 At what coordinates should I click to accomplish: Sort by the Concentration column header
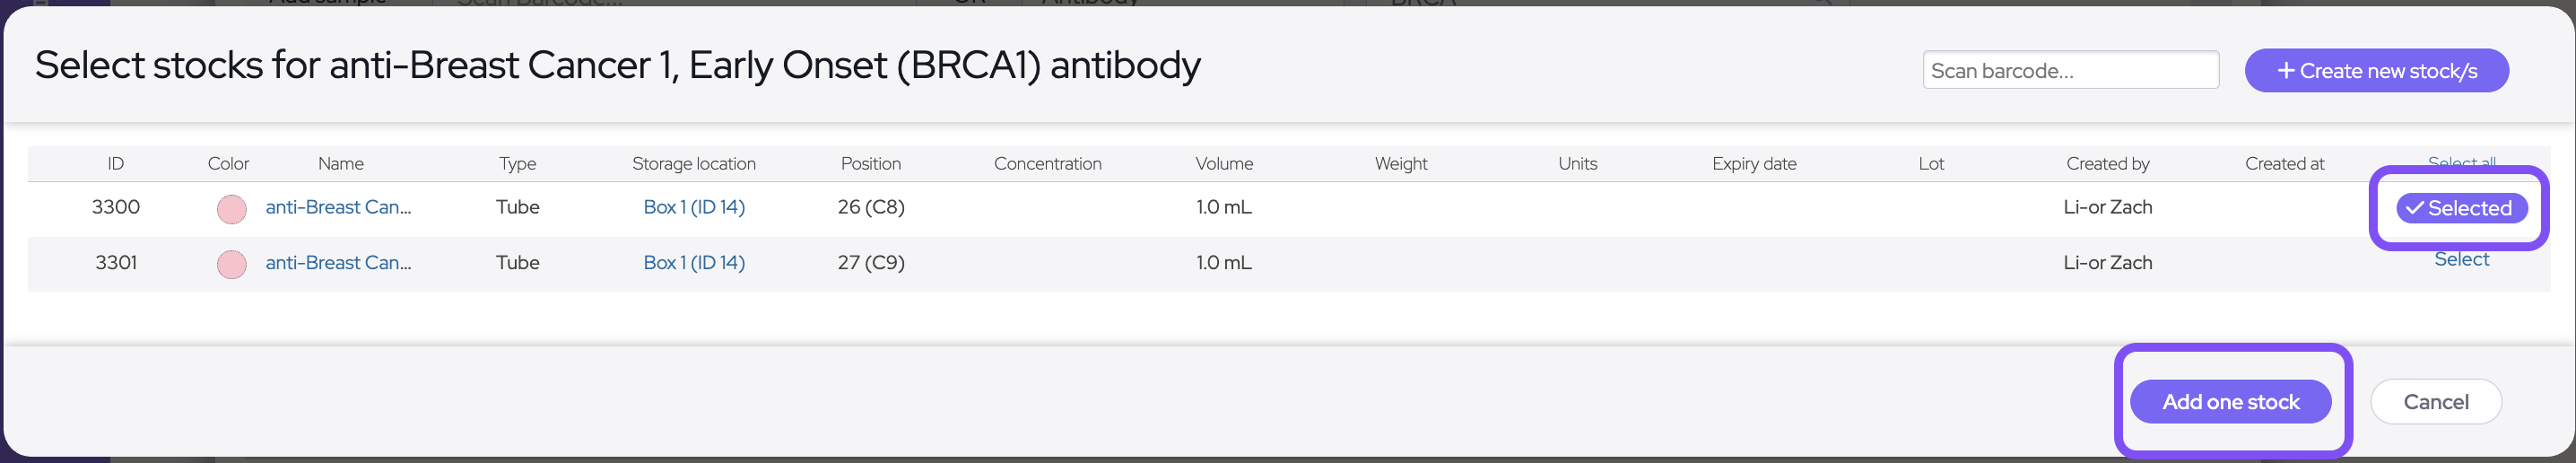(1047, 163)
